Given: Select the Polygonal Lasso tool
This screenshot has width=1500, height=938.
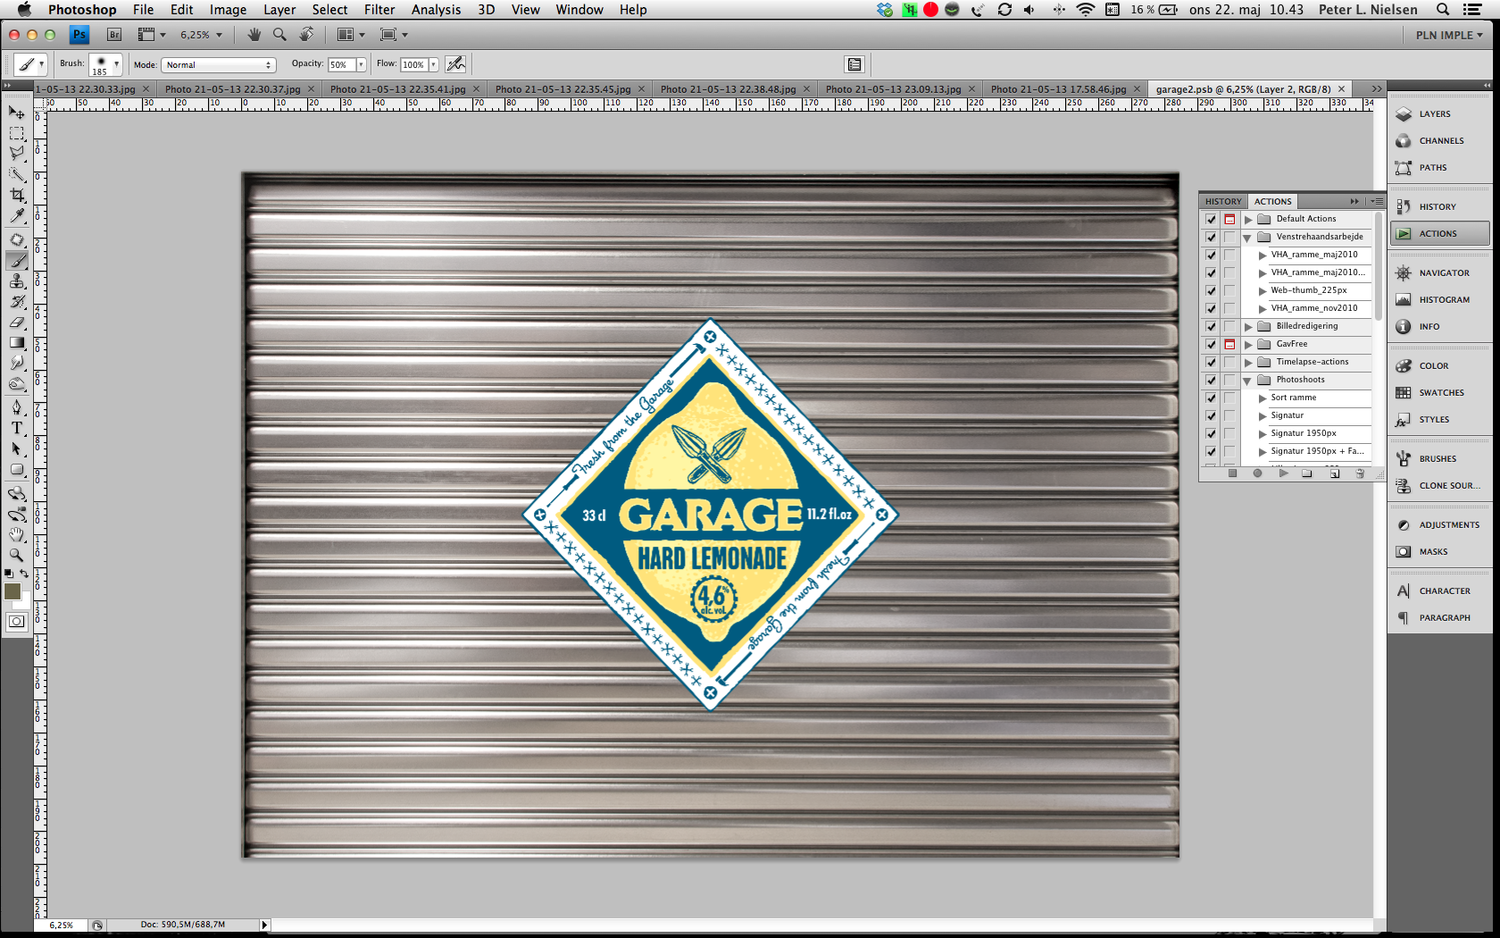Looking at the screenshot, I should click(17, 154).
